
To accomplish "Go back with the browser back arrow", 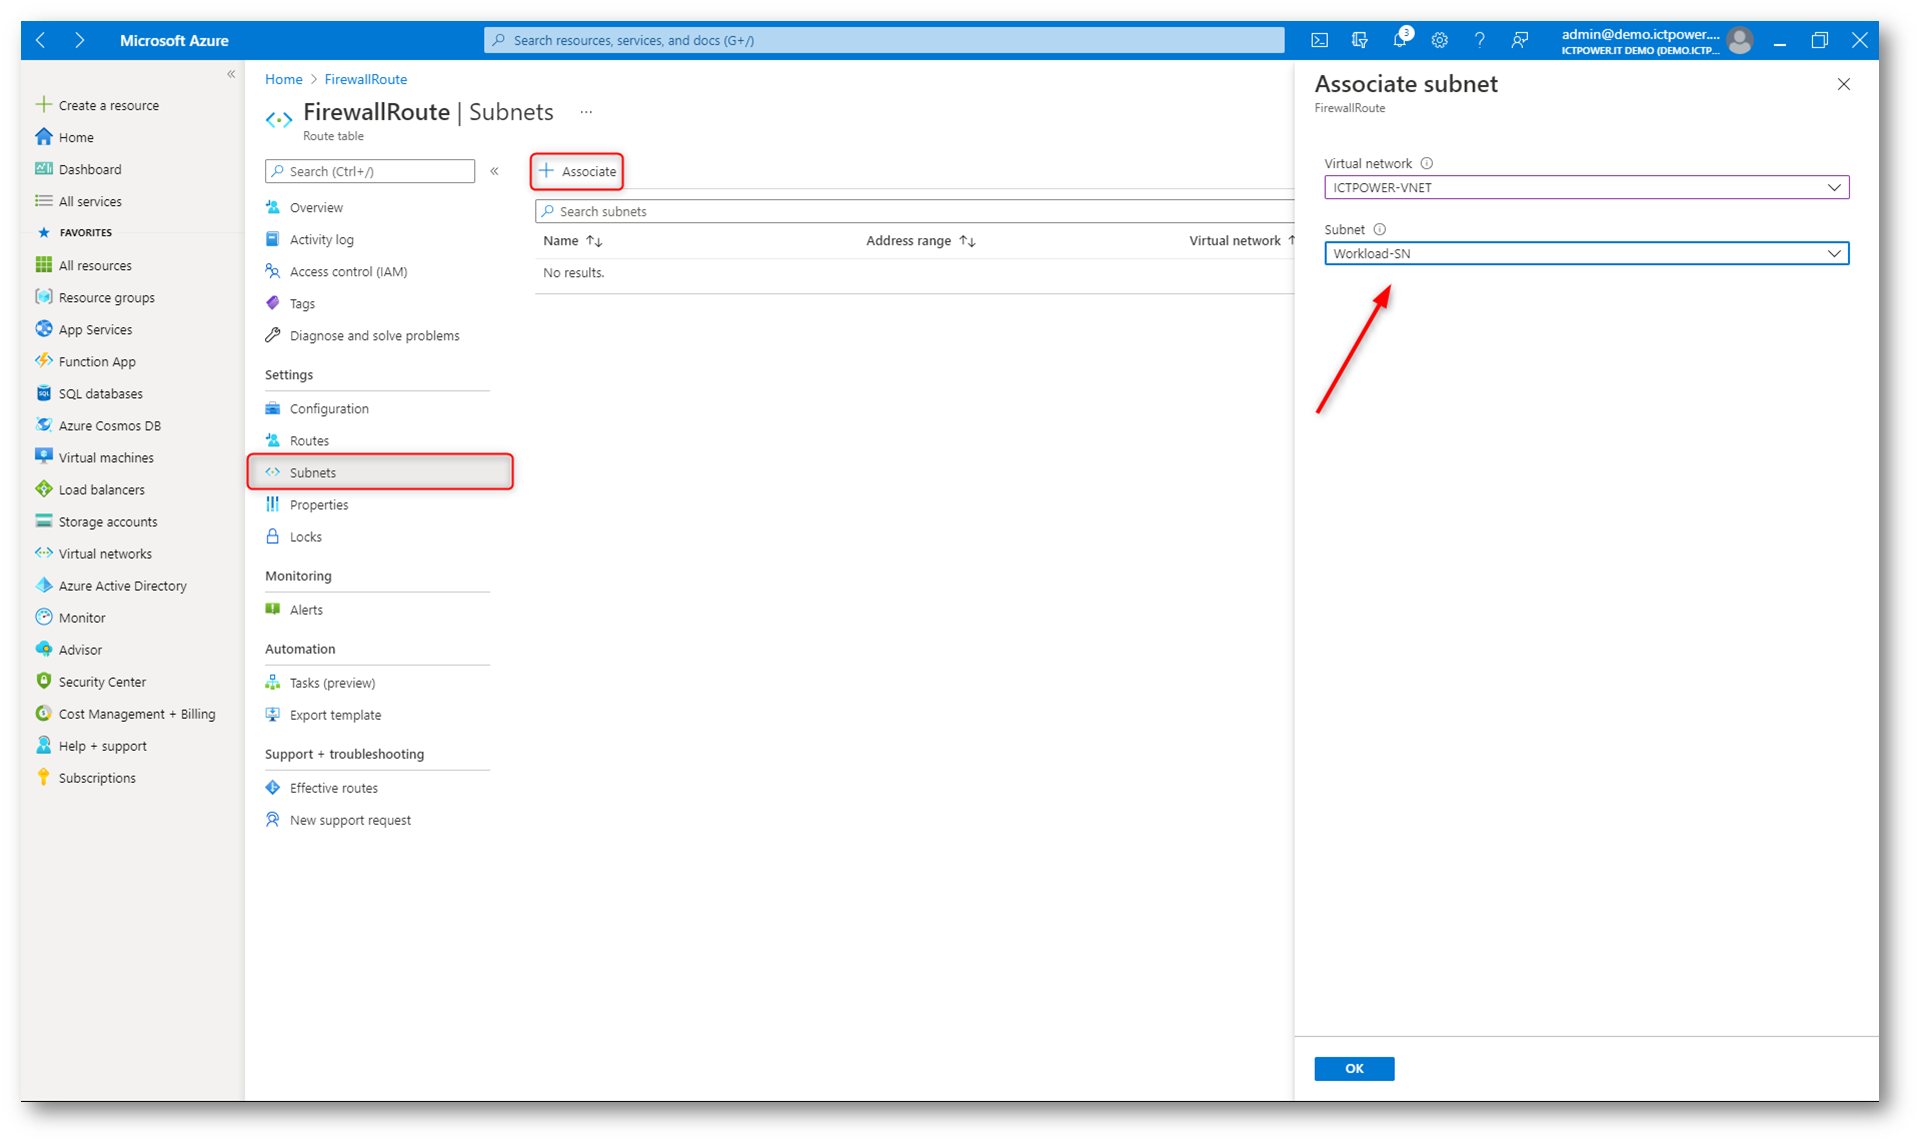I will (41, 40).
